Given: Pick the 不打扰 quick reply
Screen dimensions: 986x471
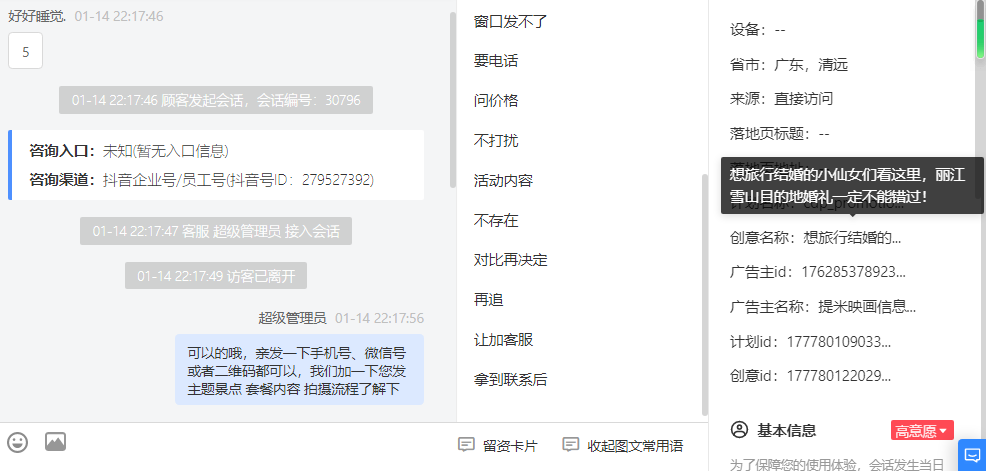Looking at the screenshot, I should [496, 140].
